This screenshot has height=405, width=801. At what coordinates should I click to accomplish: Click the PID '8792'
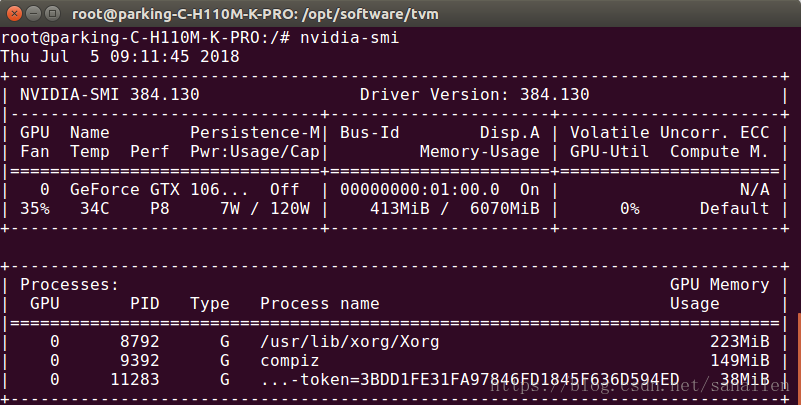coord(139,342)
